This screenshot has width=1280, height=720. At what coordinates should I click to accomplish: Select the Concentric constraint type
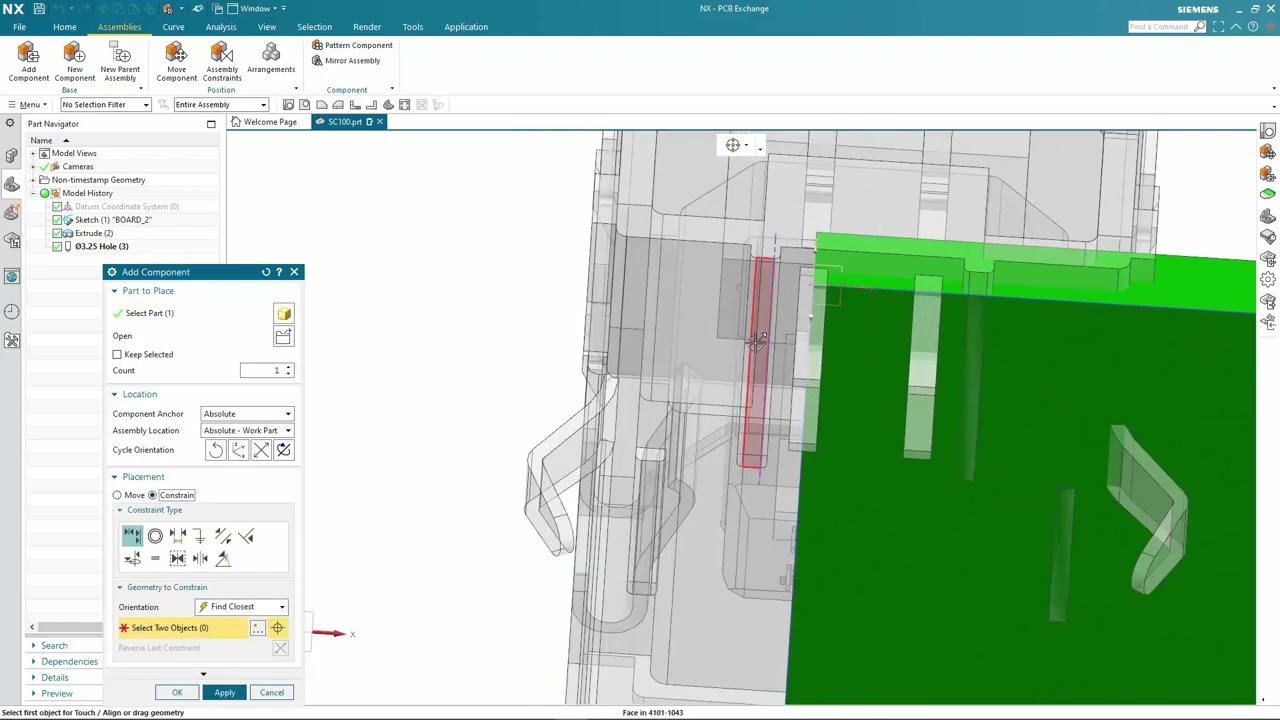pyautogui.click(x=155, y=536)
